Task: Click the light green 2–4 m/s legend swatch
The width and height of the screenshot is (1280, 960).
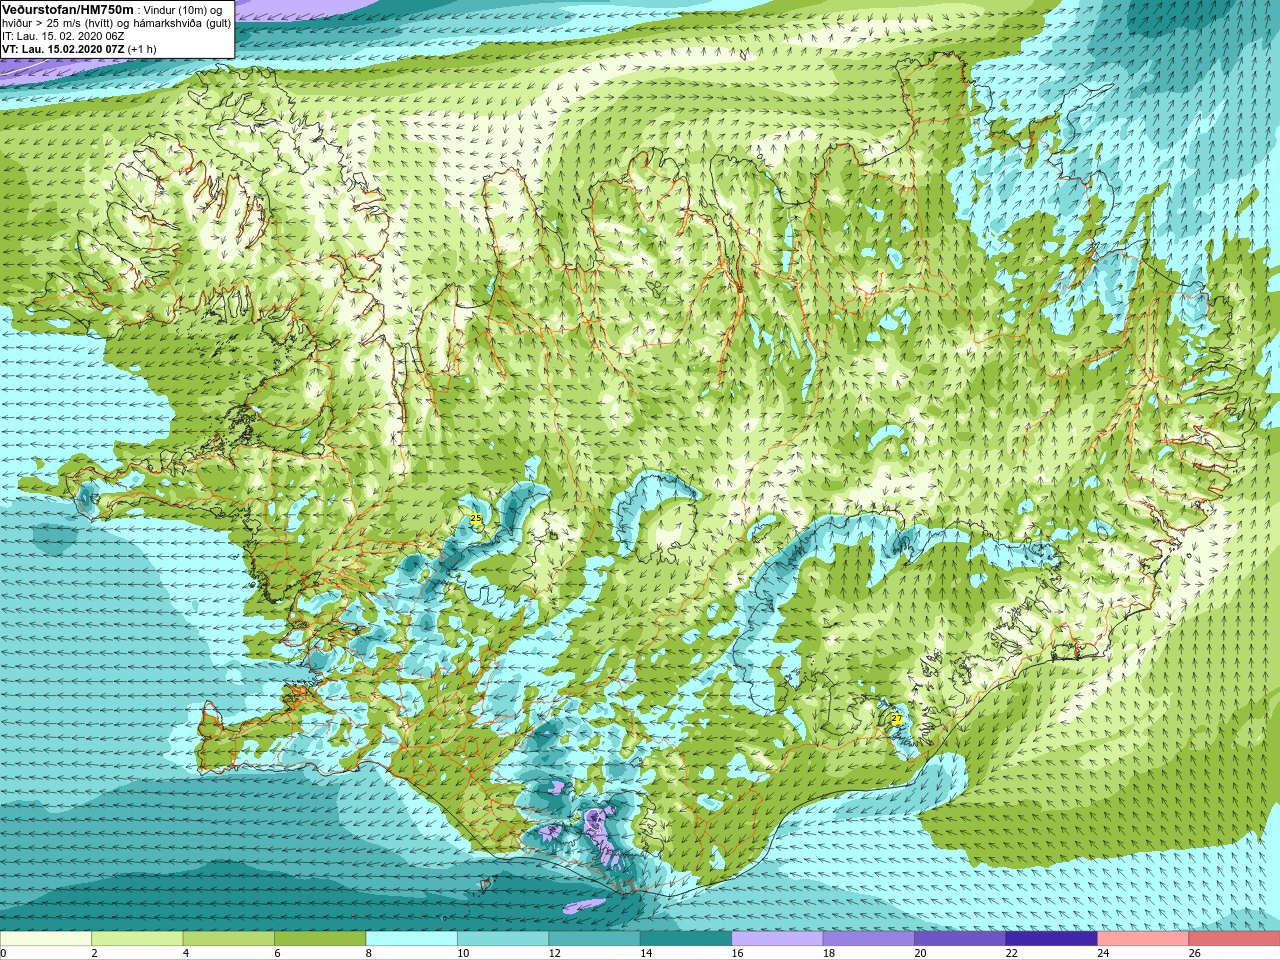Action: [137, 939]
